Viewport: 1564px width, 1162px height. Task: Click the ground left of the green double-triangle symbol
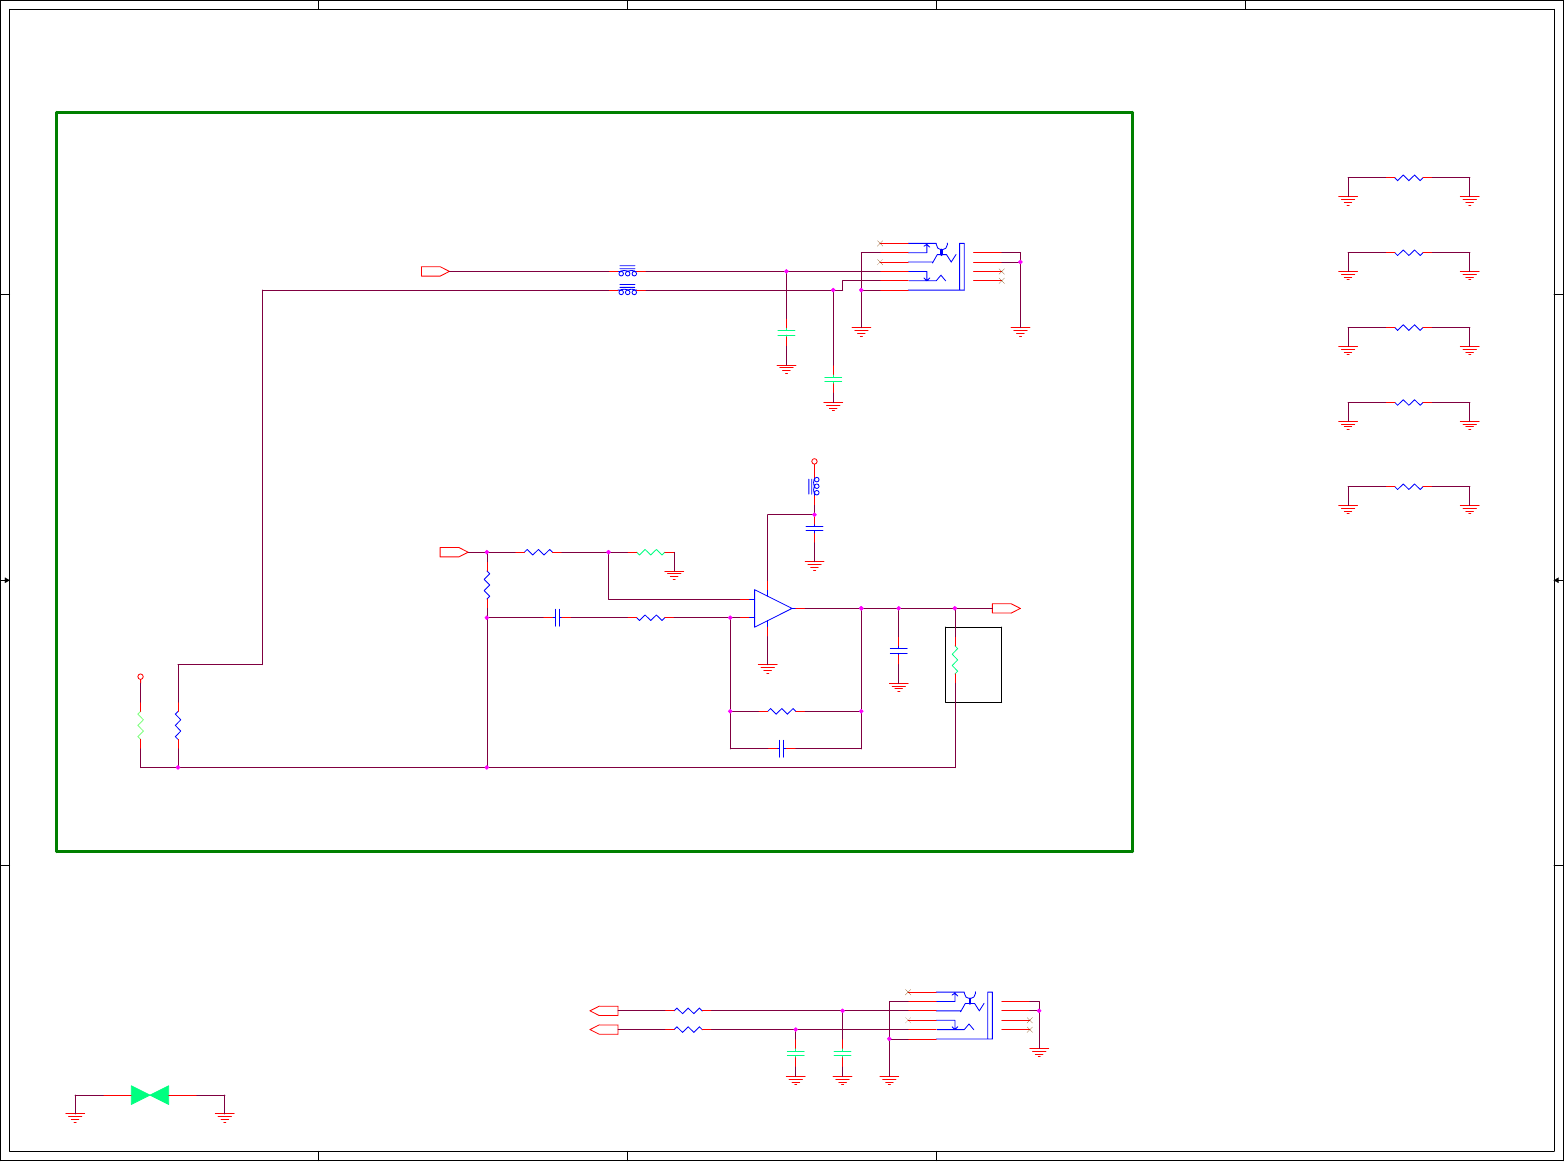(75, 1118)
